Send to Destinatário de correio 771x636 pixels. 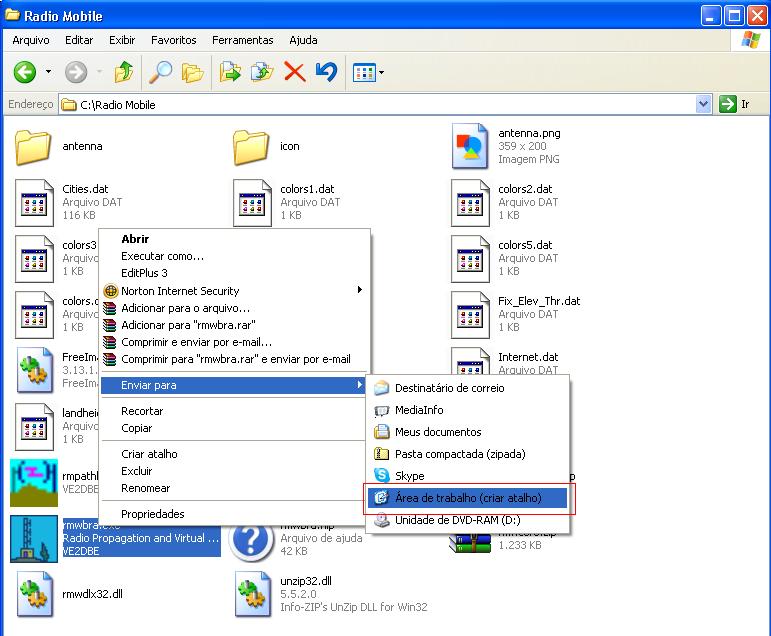[468, 388]
